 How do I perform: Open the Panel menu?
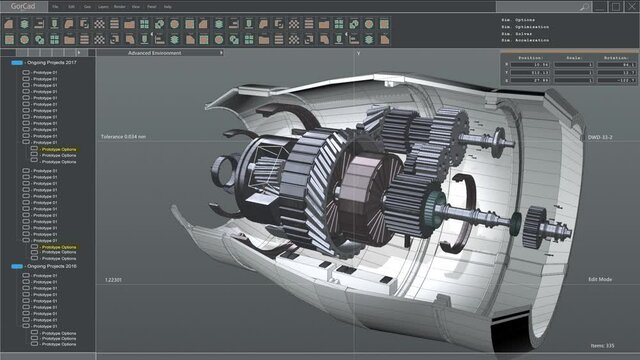pyautogui.click(x=151, y=7)
